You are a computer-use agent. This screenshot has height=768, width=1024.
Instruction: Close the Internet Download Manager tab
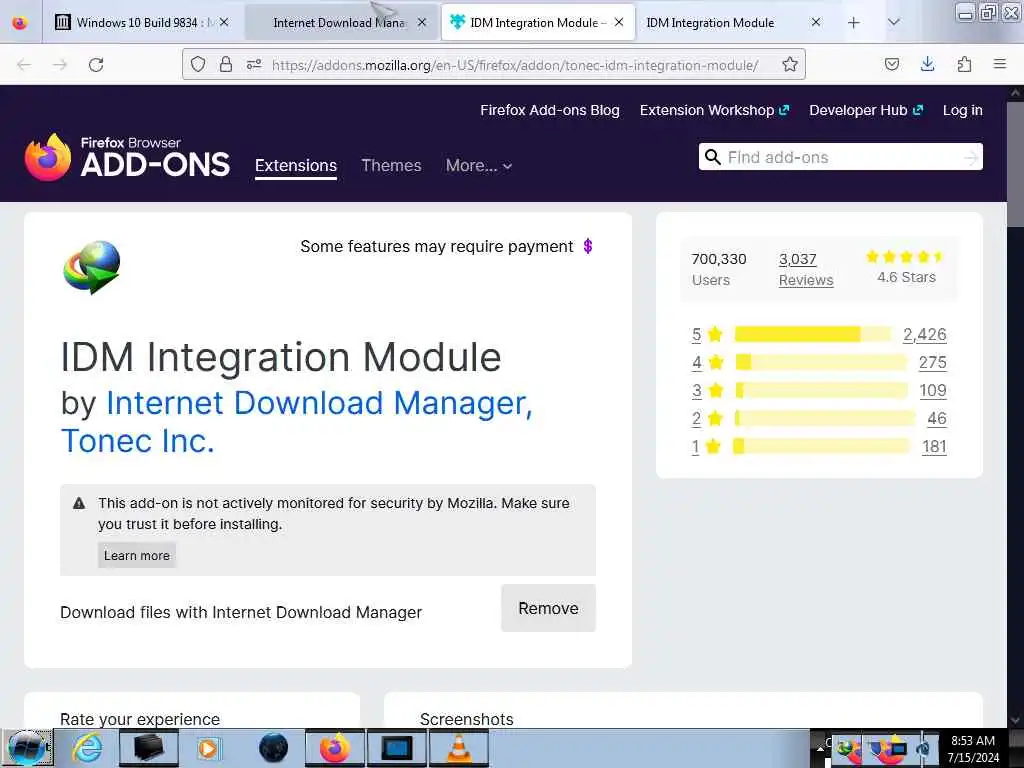(x=422, y=22)
